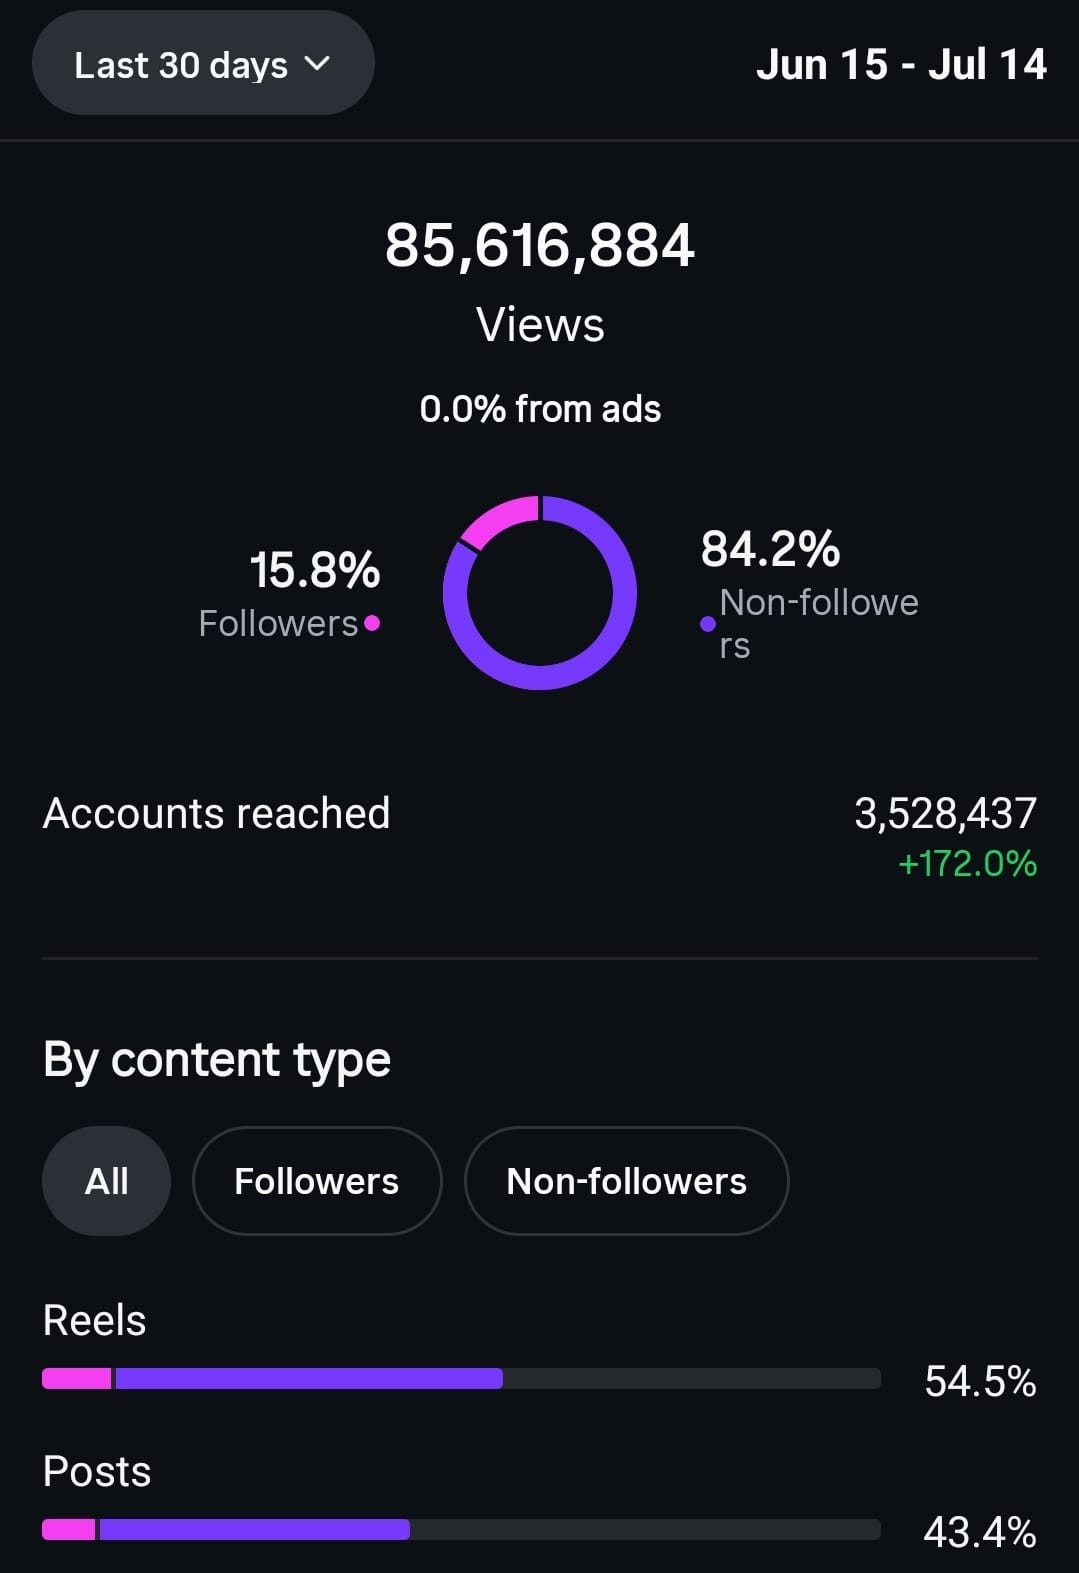The width and height of the screenshot is (1079, 1573).
Task: Select the Followers filter chip
Action: (x=317, y=1181)
